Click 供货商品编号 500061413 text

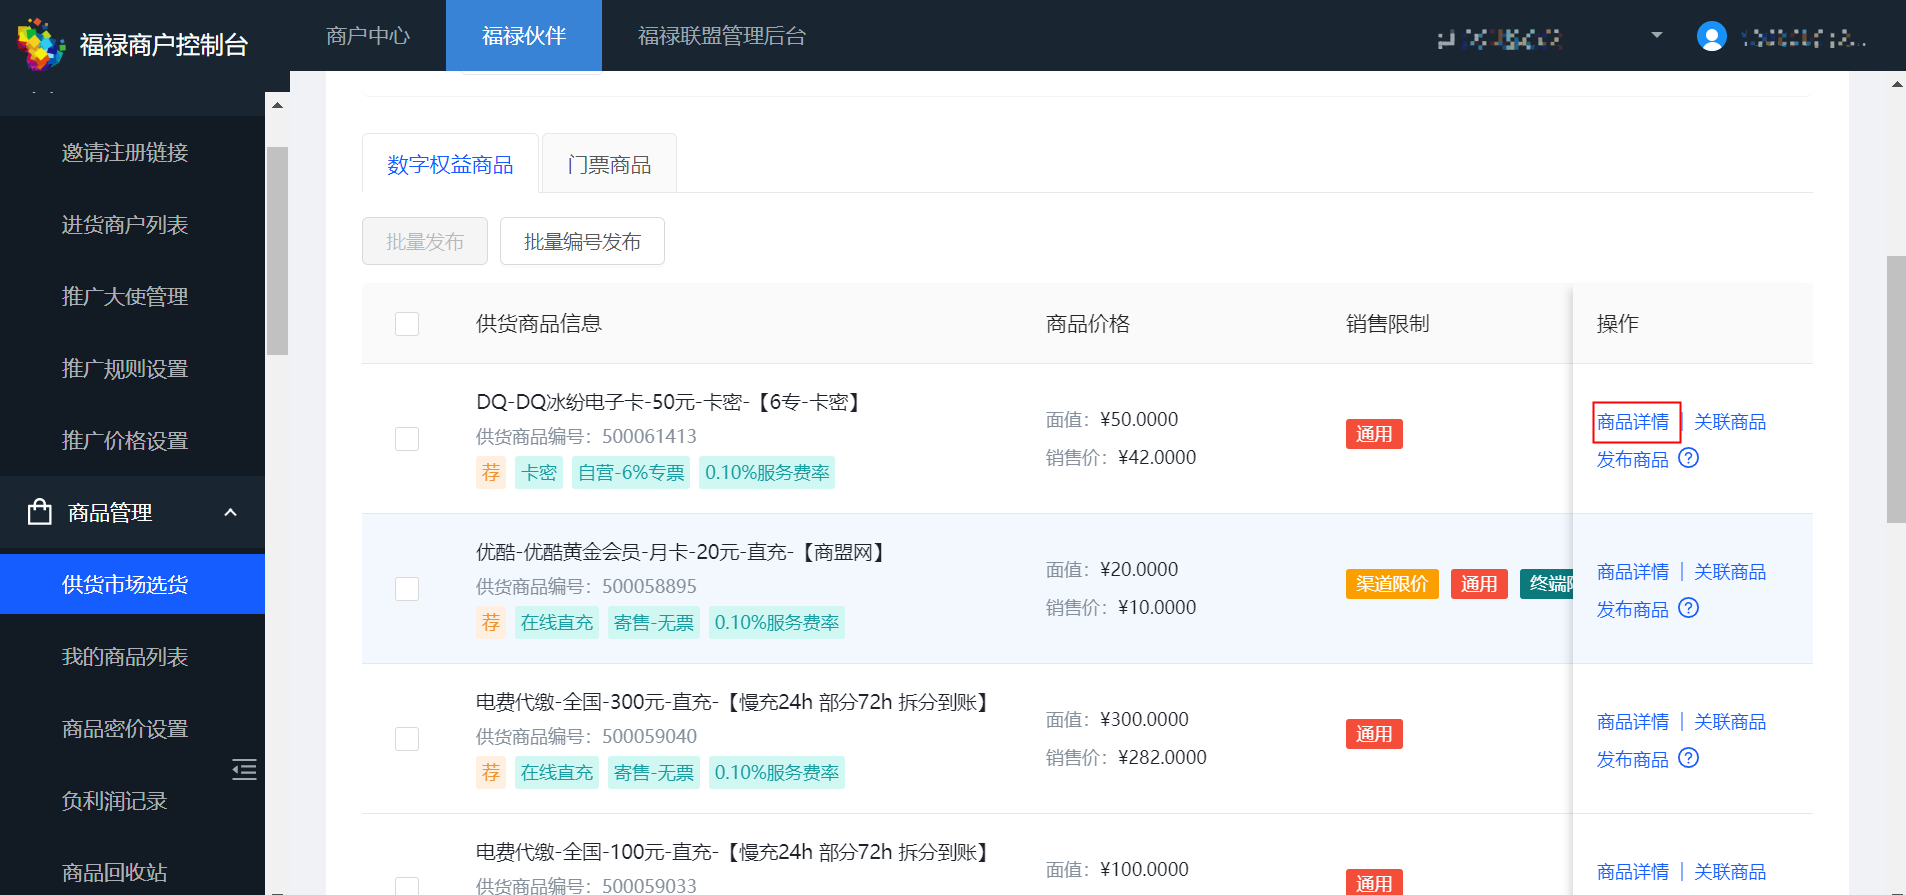click(586, 436)
